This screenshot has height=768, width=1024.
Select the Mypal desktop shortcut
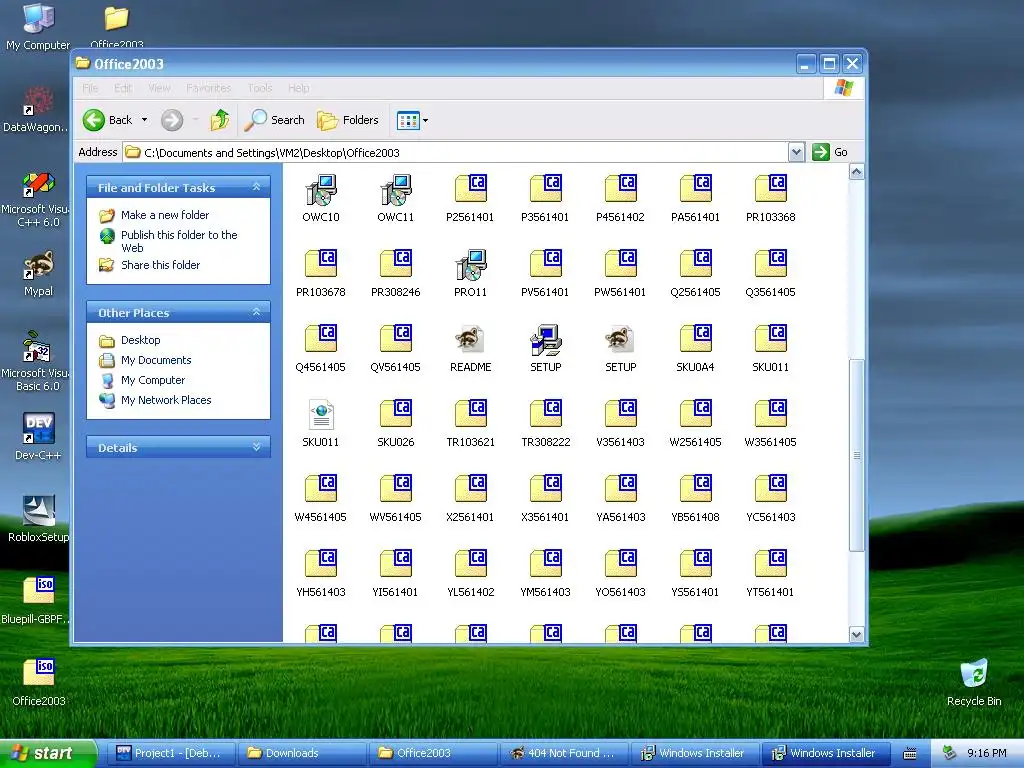click(38, 274)
